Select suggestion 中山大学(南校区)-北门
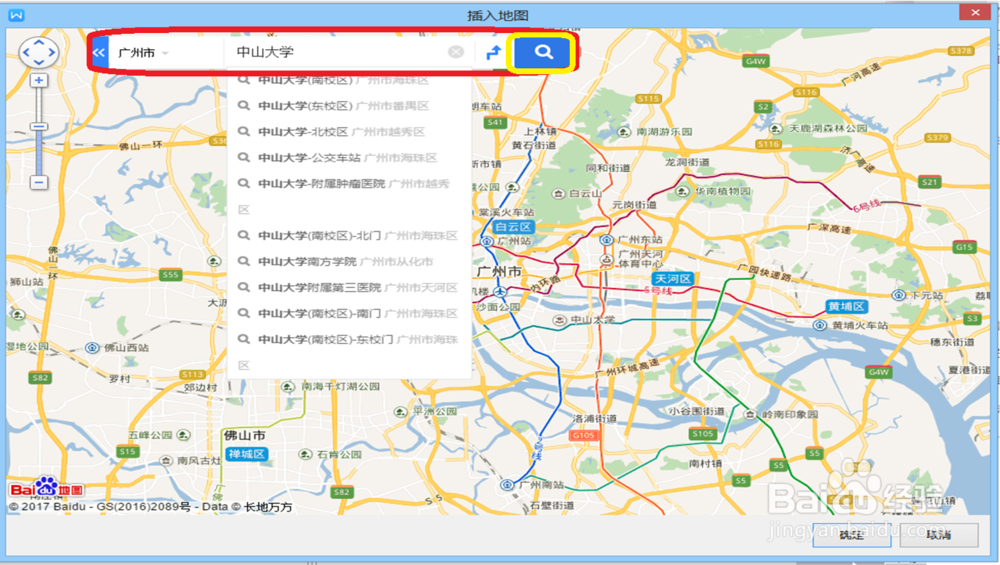This screenshot has height=565, width=1000. (x=349, y=235)
